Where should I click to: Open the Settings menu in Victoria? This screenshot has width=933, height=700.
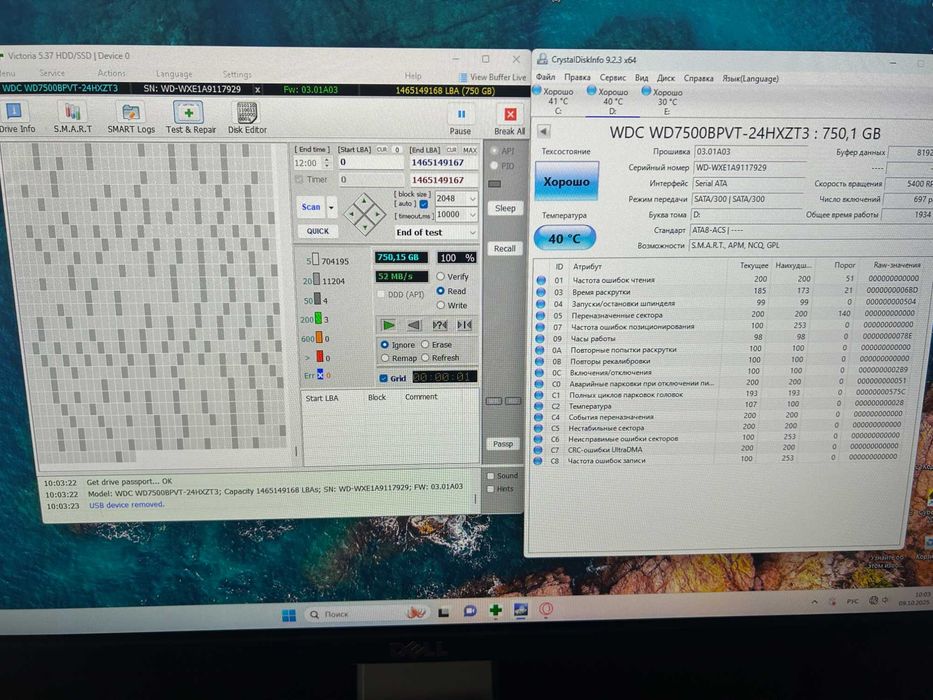pos(237,74)
